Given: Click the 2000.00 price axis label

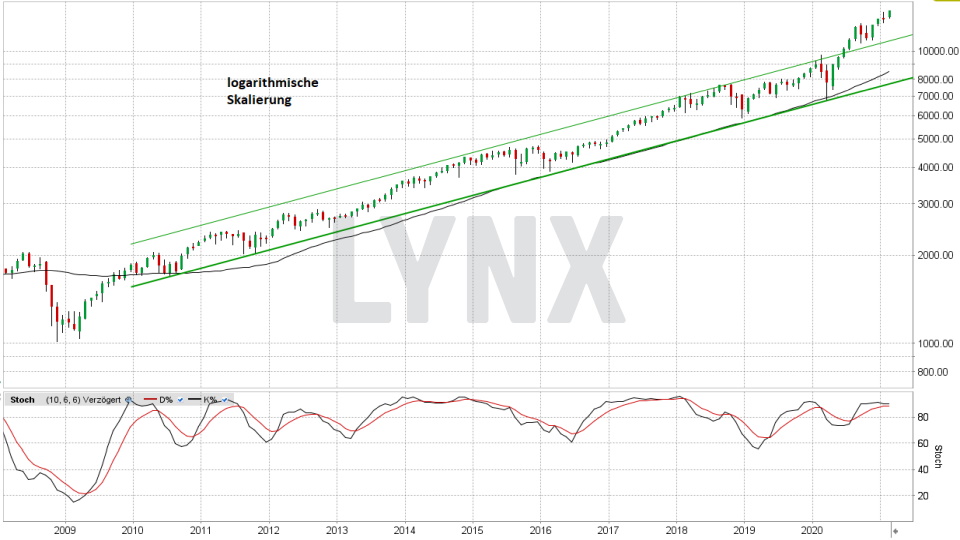Looking at the screenshot, I should coord(935,255).
